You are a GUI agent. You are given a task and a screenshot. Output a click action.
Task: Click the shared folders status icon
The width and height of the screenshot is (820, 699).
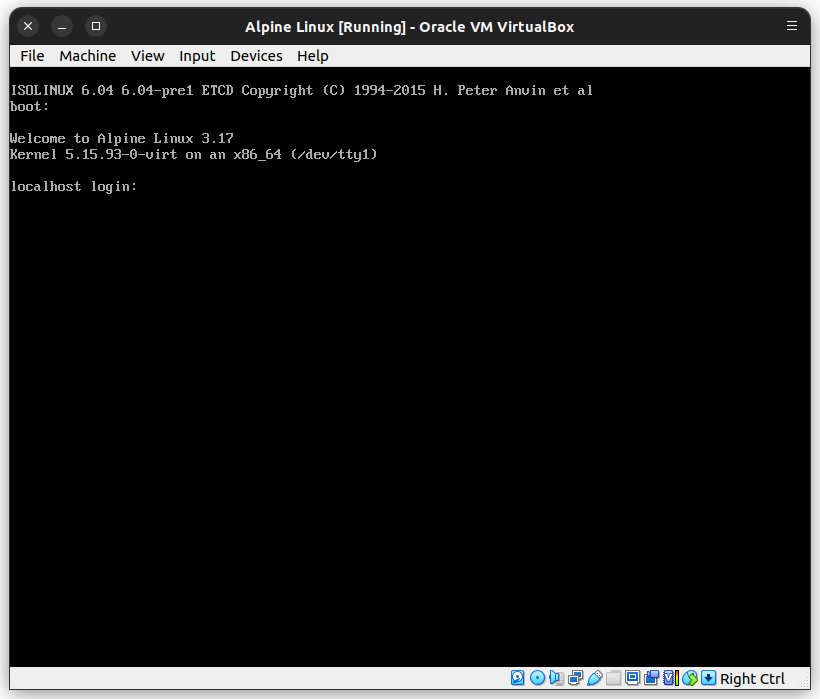[x=614, y=678]
